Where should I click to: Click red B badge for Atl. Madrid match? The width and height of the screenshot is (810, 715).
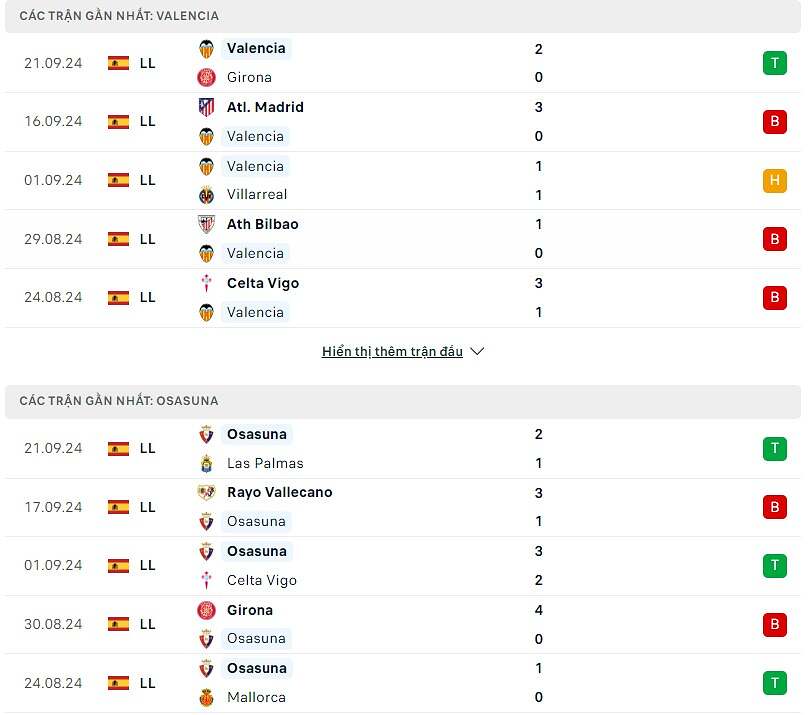point(774,122)
